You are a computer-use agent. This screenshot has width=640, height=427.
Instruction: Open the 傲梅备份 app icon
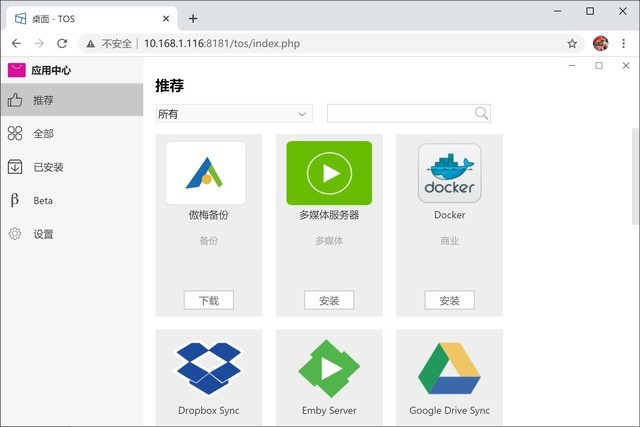(x=206, y=173)
